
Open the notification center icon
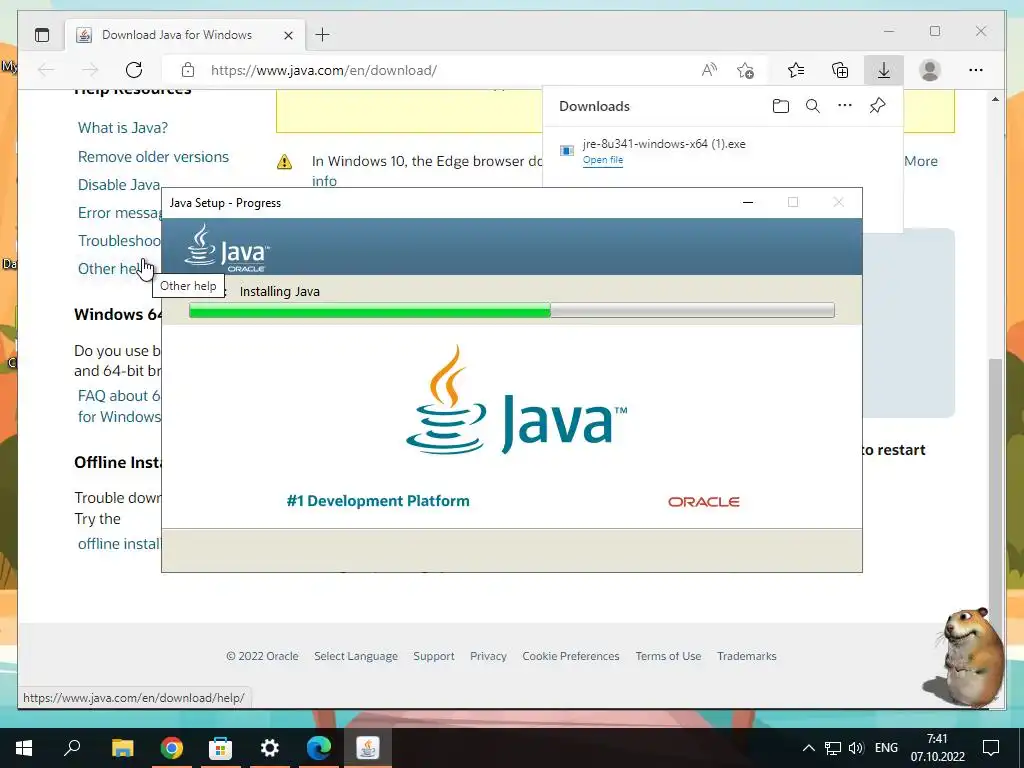click(991, 748)
